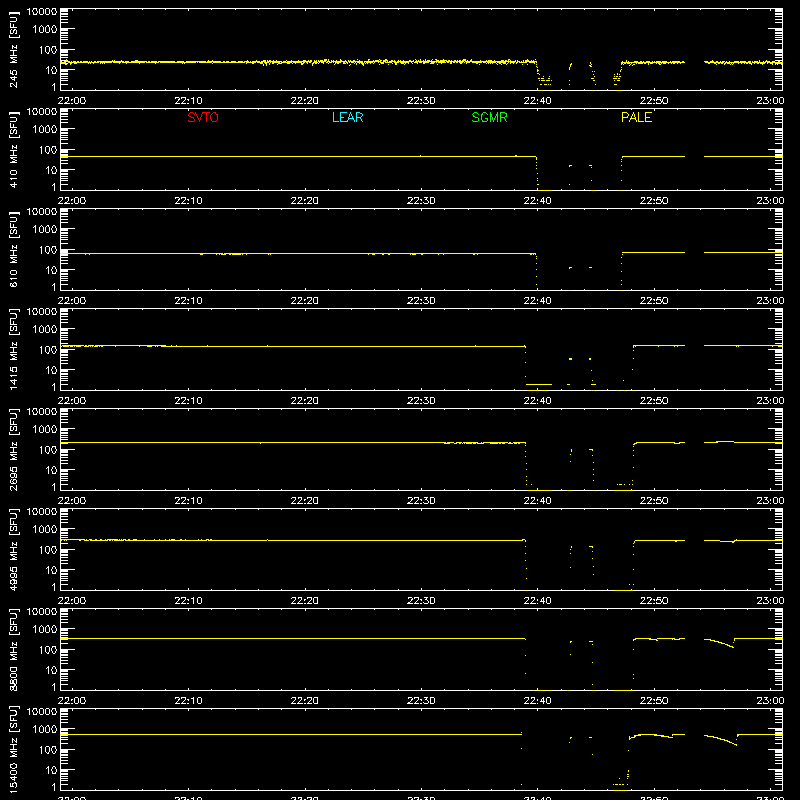
Task: Click 22:30 tick label under 1415 MHz plot
Action: (x=421, y=401)
